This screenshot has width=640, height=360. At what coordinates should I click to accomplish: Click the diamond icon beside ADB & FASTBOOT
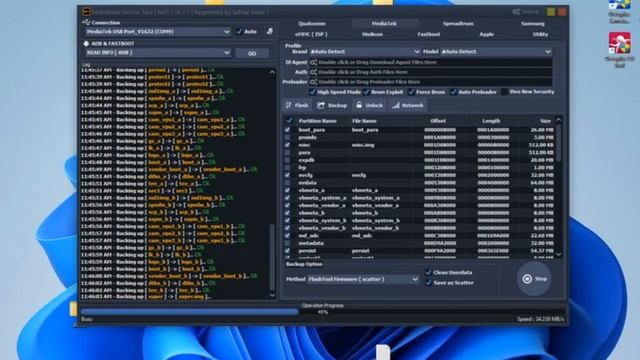tap(86, 43)
